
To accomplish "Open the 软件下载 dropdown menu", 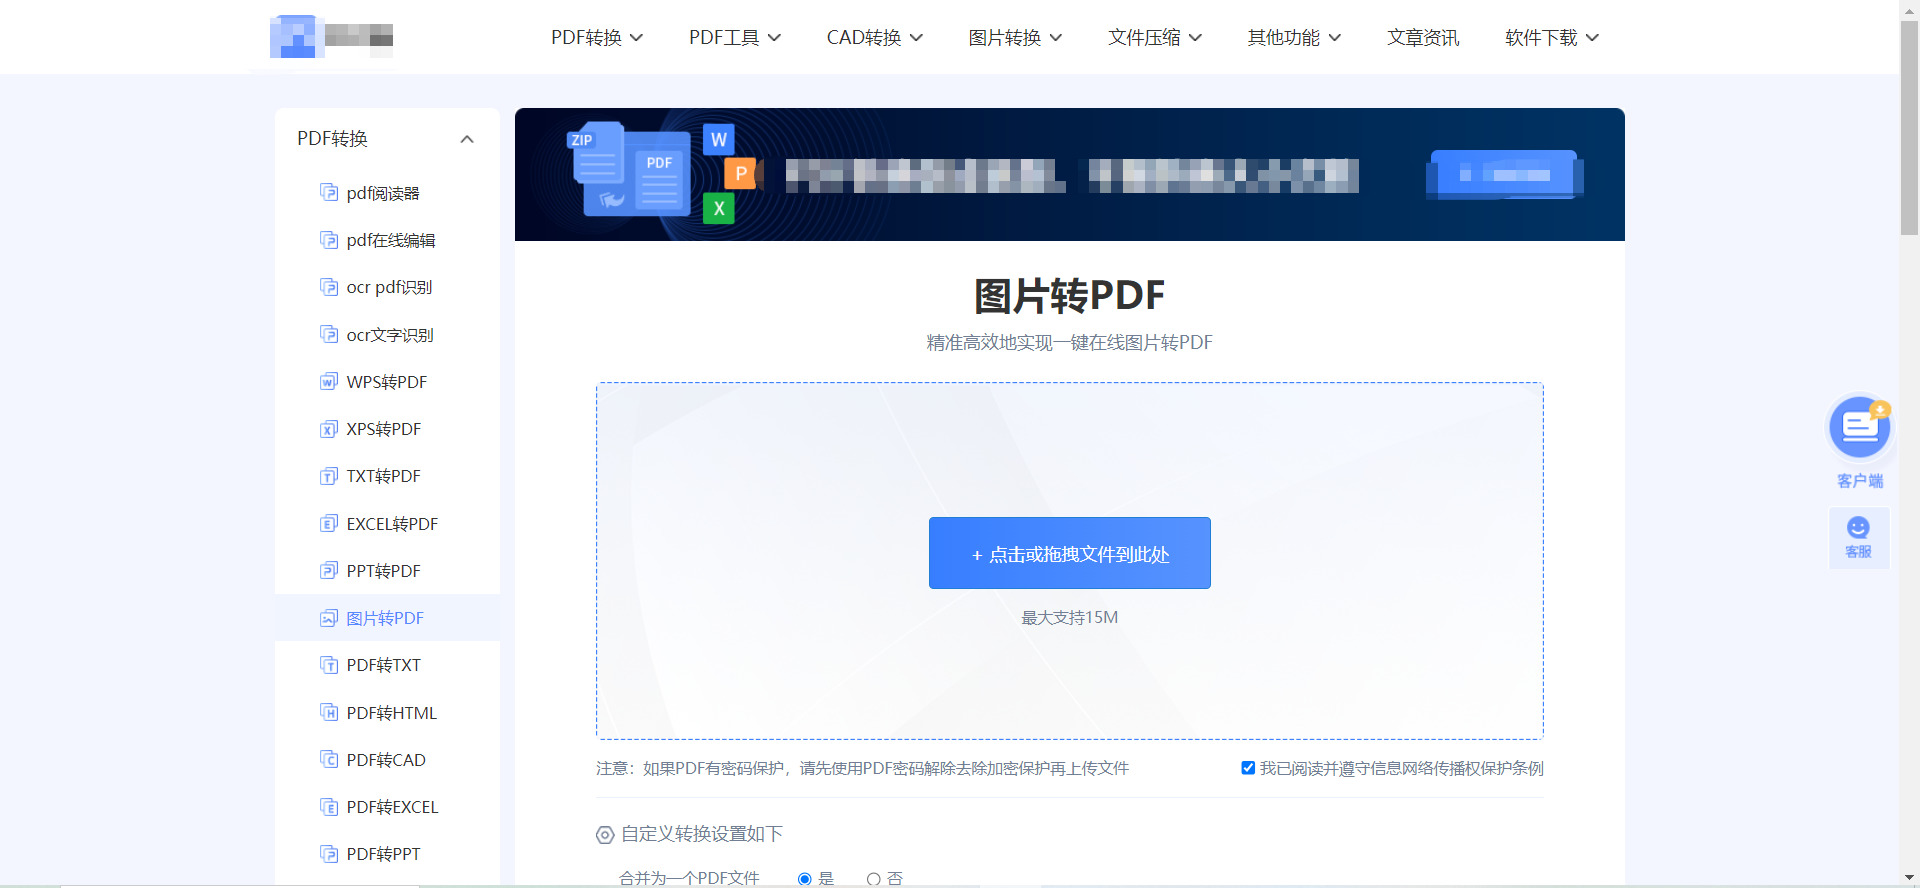I will (1552, 38).
